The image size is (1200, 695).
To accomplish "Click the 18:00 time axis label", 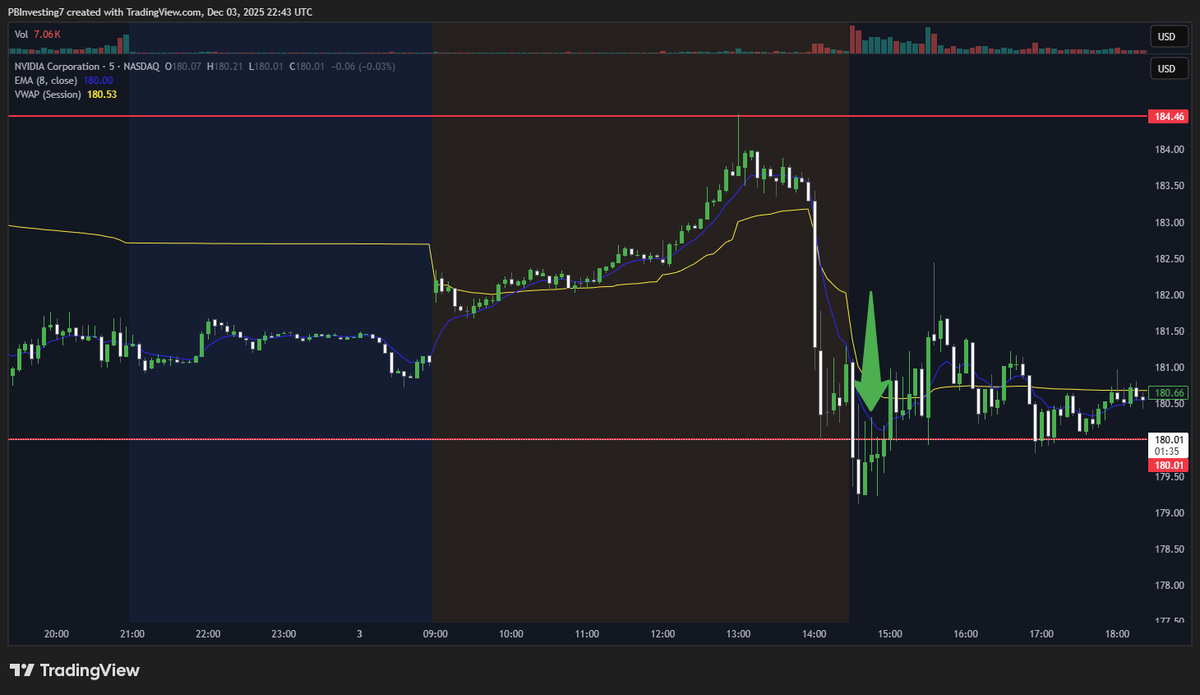I will click(x=1117, y=634).
